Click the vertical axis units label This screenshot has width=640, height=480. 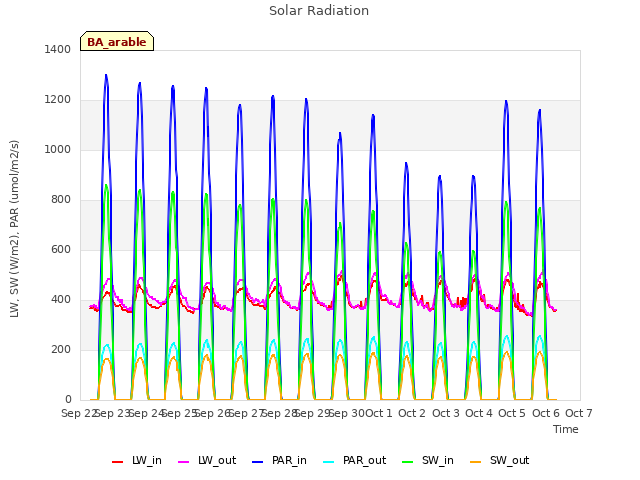(14, 229)
